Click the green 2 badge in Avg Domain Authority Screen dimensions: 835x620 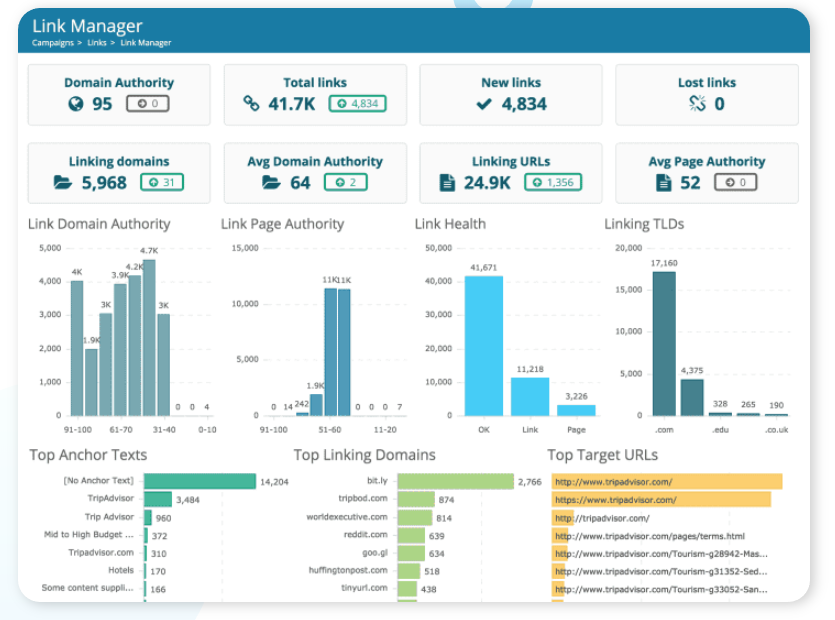[x=346, y=182]
